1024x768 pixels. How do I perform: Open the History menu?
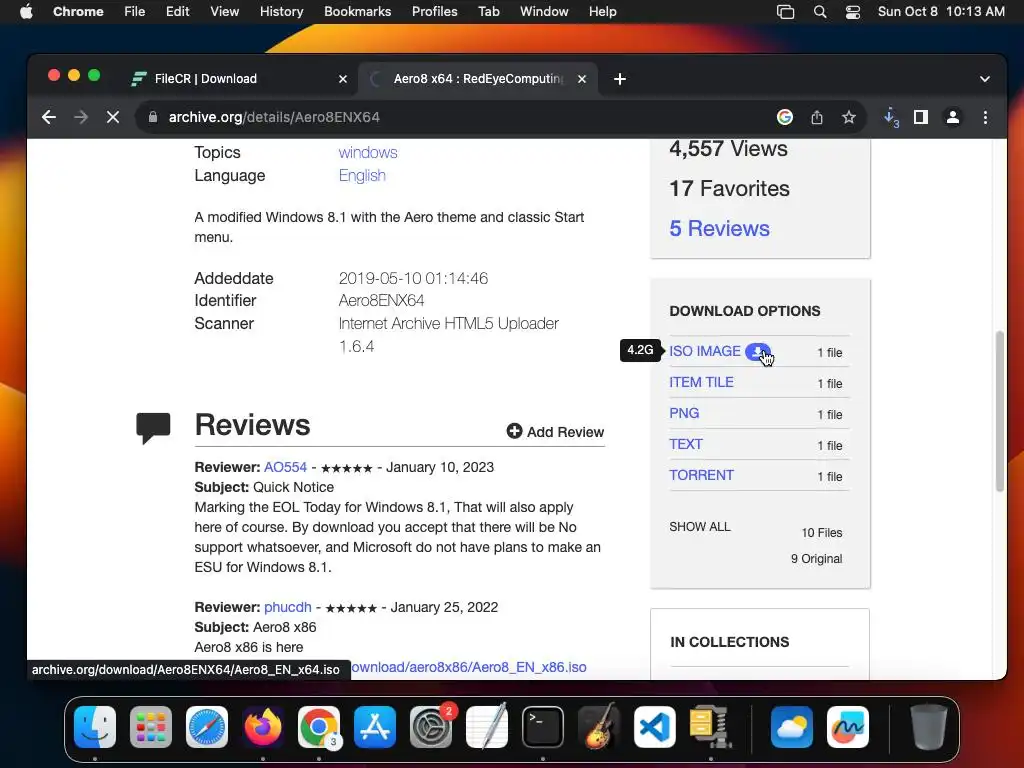[x=281, y=12]
